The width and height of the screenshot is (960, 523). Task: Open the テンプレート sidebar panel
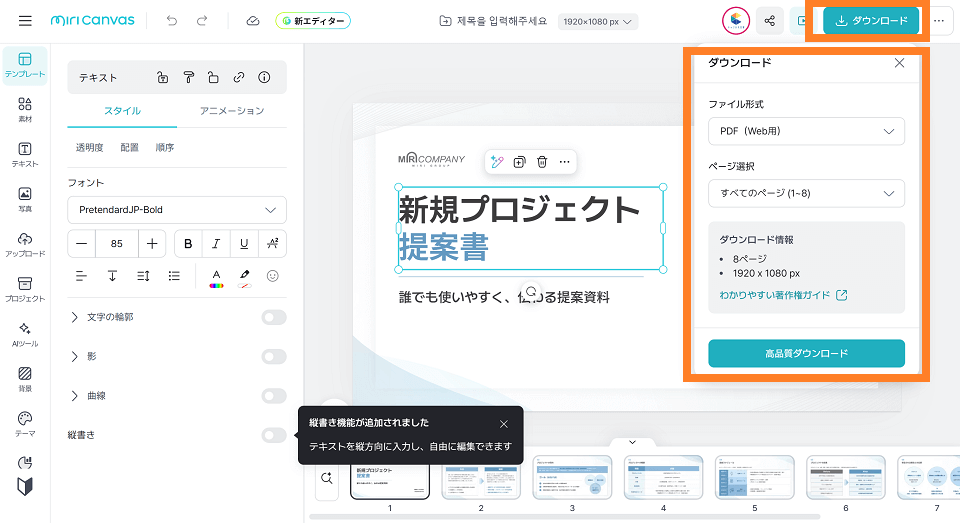point(25,66)
